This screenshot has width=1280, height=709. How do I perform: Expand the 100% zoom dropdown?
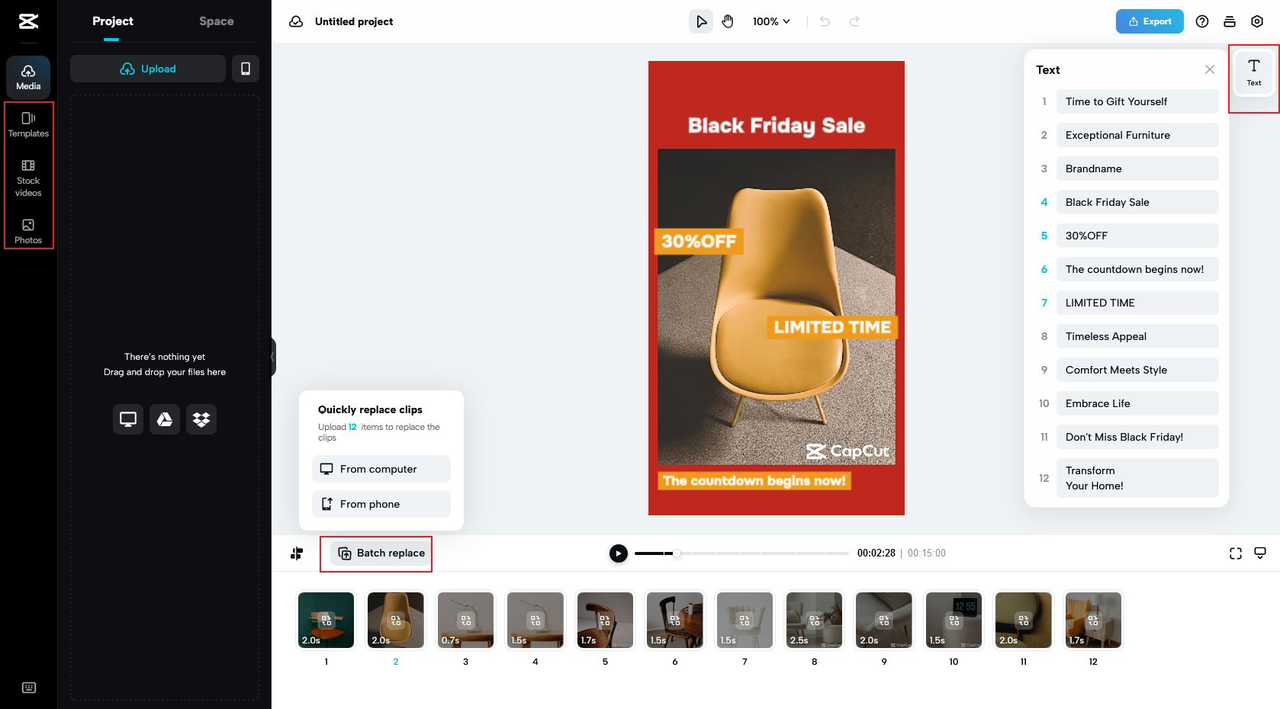pos(771,21)
